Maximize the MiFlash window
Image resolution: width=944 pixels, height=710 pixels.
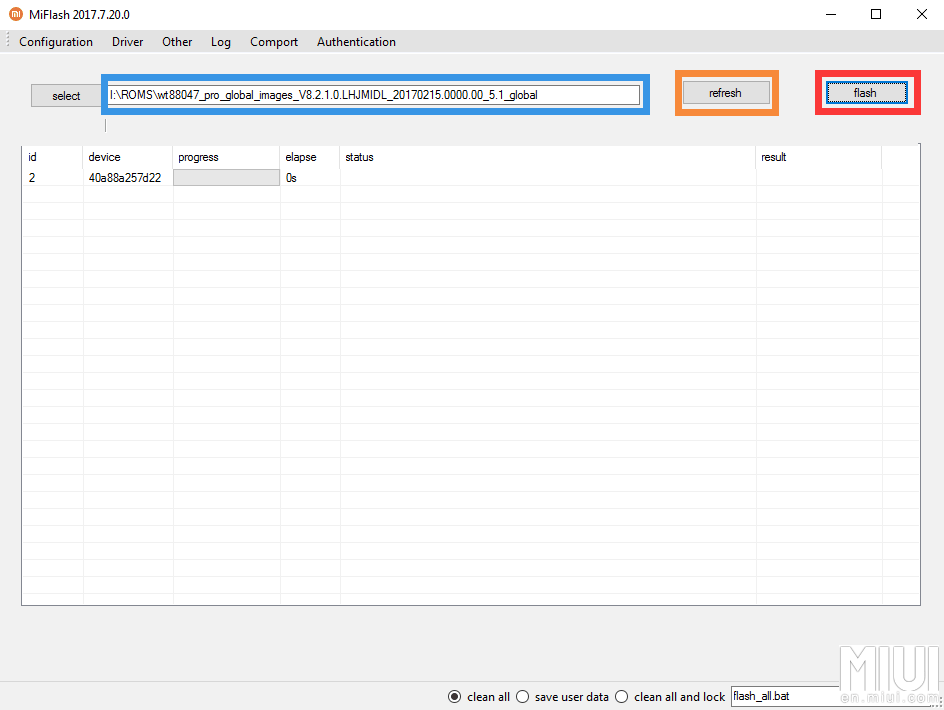(876, 14)
